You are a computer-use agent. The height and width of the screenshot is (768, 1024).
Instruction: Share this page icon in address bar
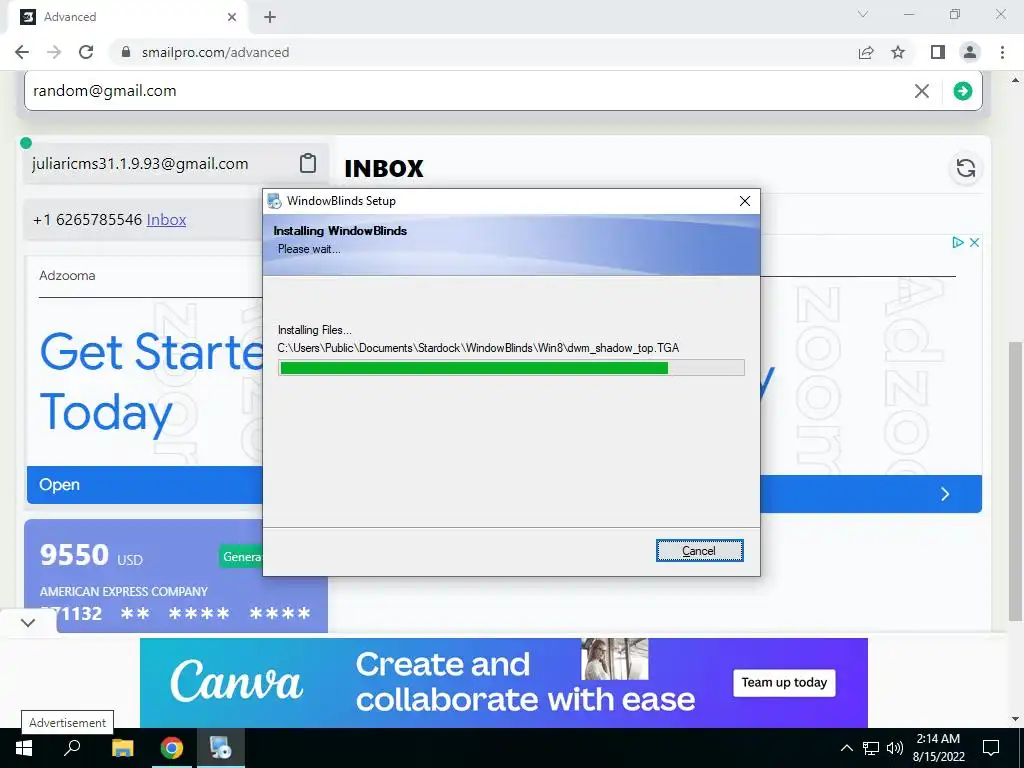pyautogui.click(x=866, y=52)
